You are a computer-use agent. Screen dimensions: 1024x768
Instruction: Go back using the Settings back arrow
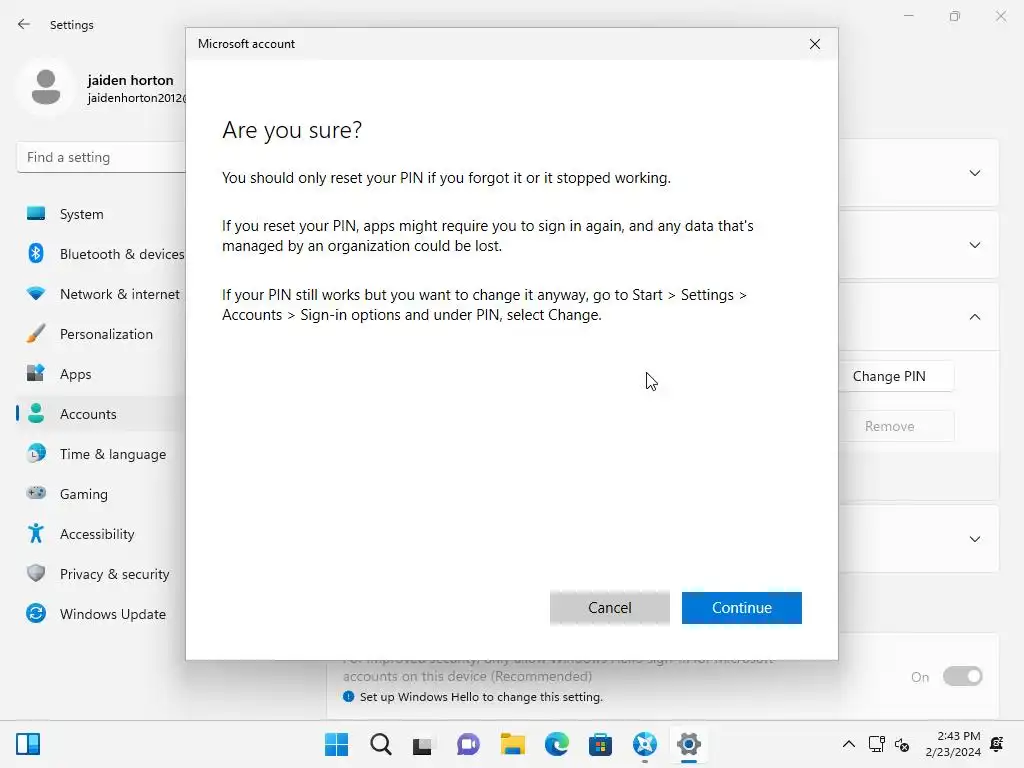click(x=24, y=24)
